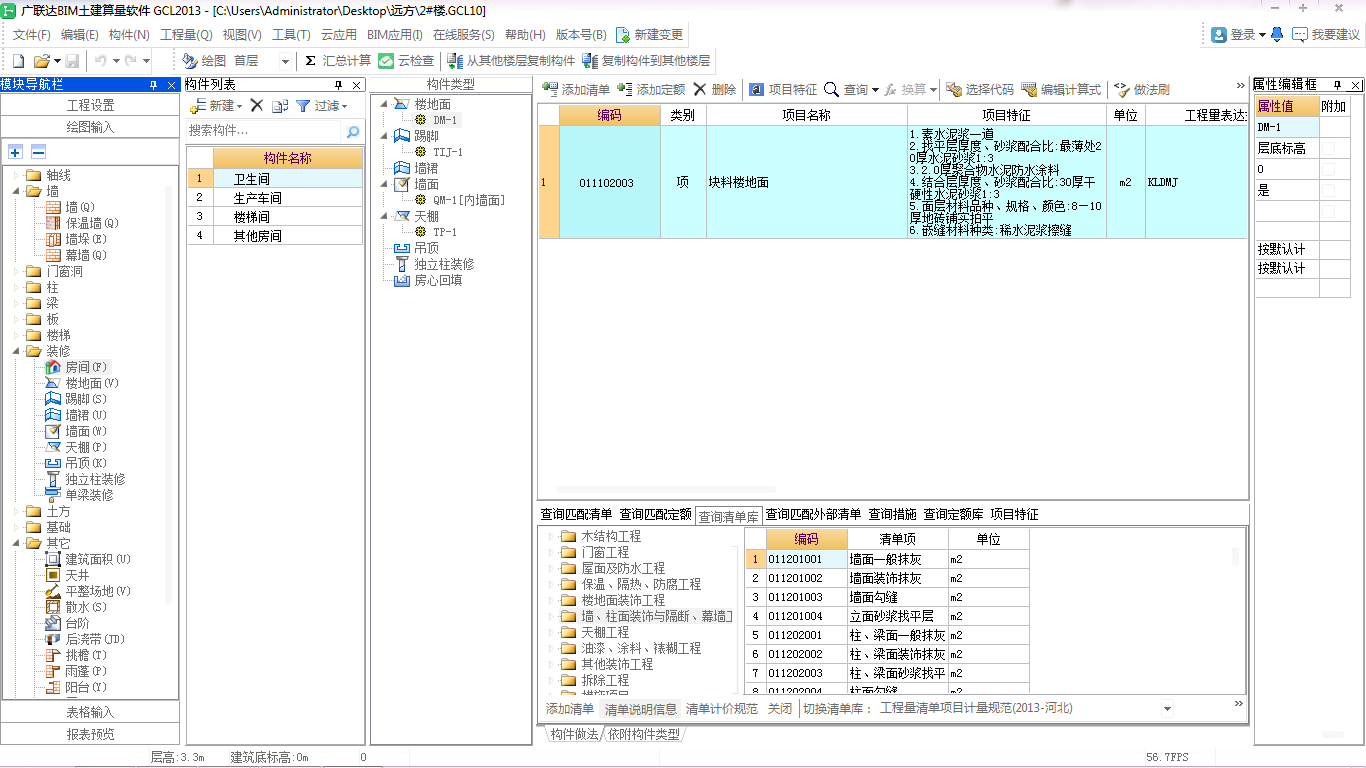Click 删除 in the bill toolbar

[714, 89]
